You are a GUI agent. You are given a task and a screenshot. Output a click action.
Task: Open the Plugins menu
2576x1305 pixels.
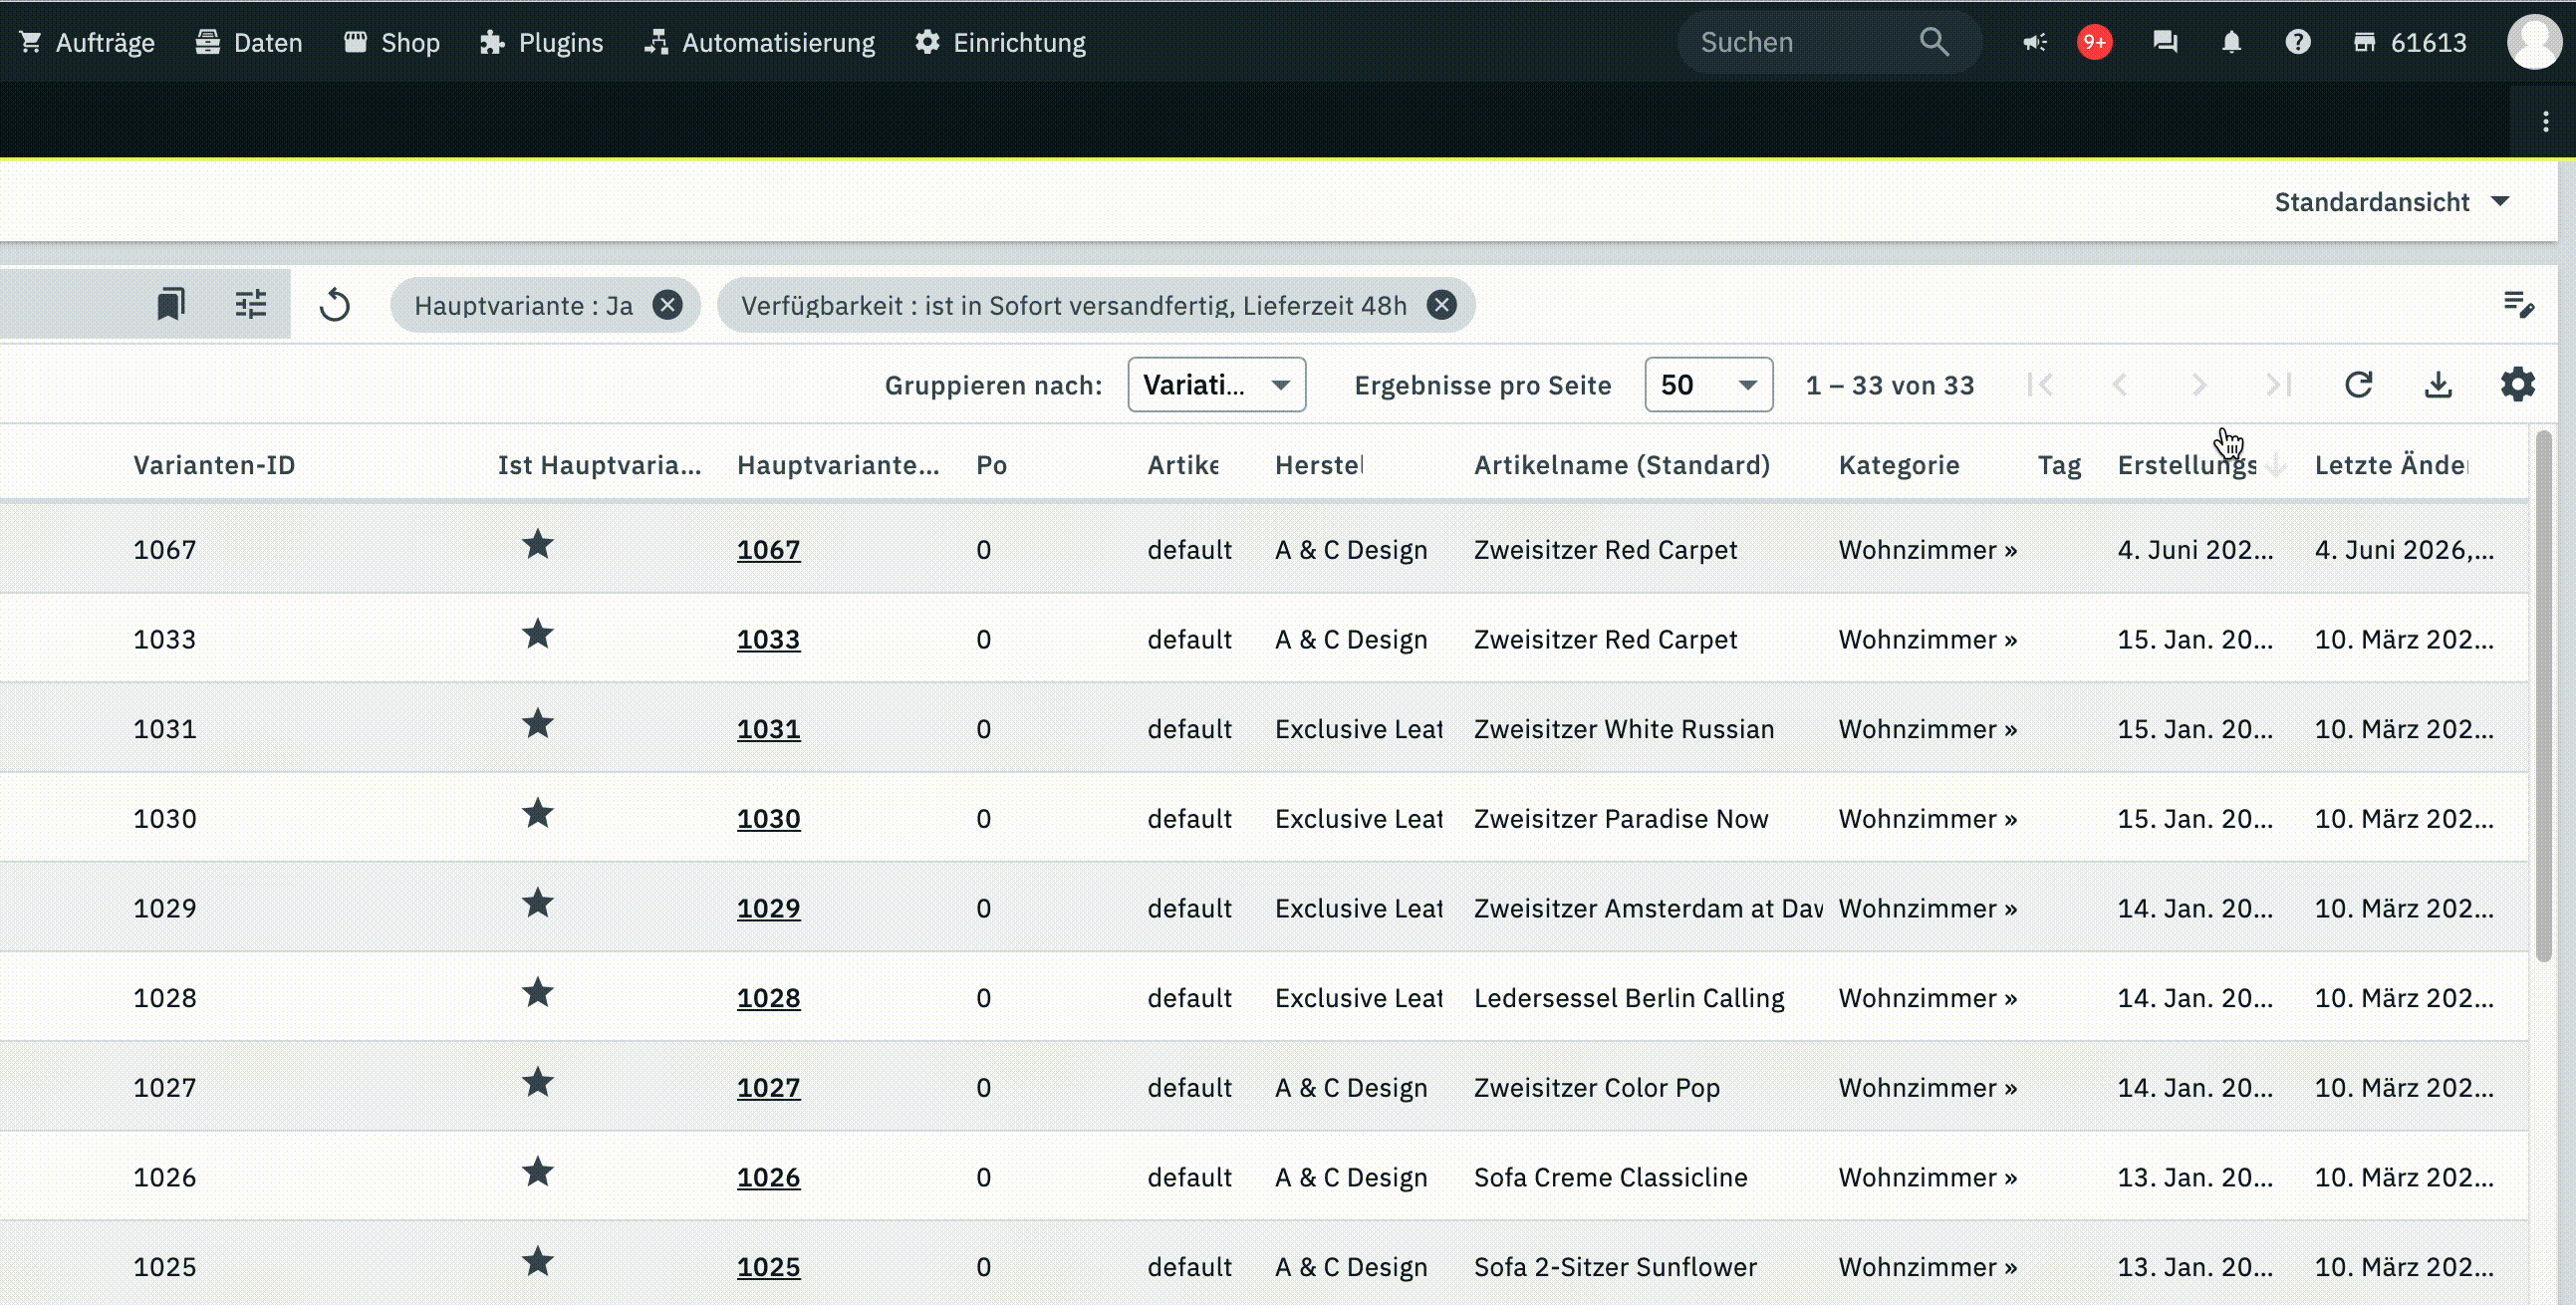click(x=541, y=42)
